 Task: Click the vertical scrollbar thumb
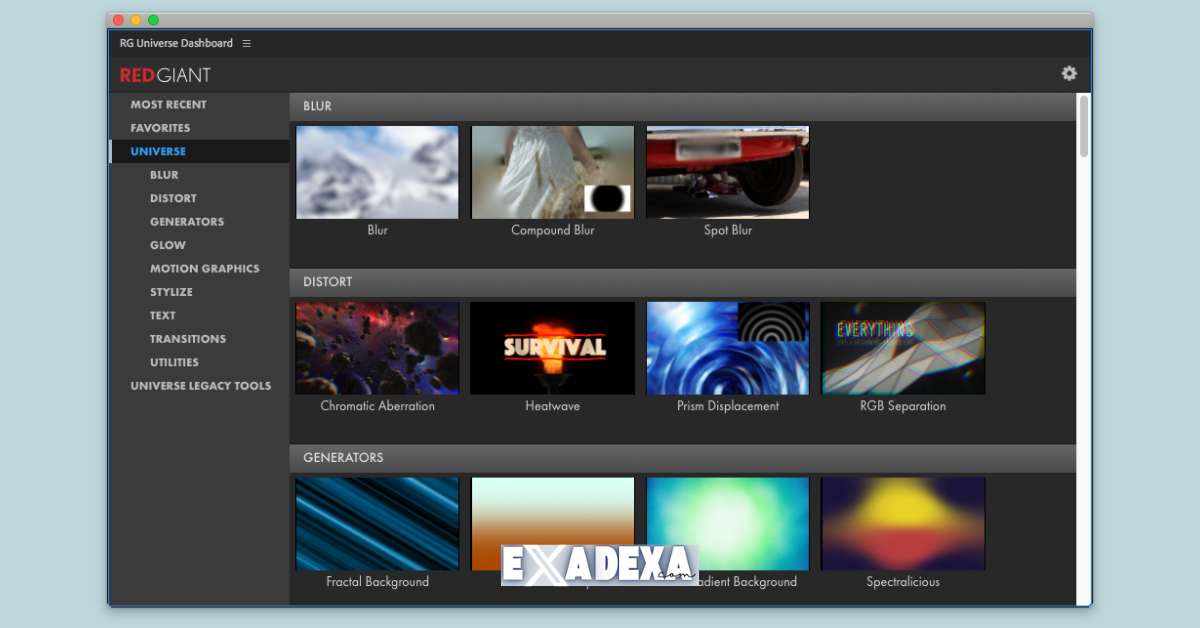[1083, 126]
